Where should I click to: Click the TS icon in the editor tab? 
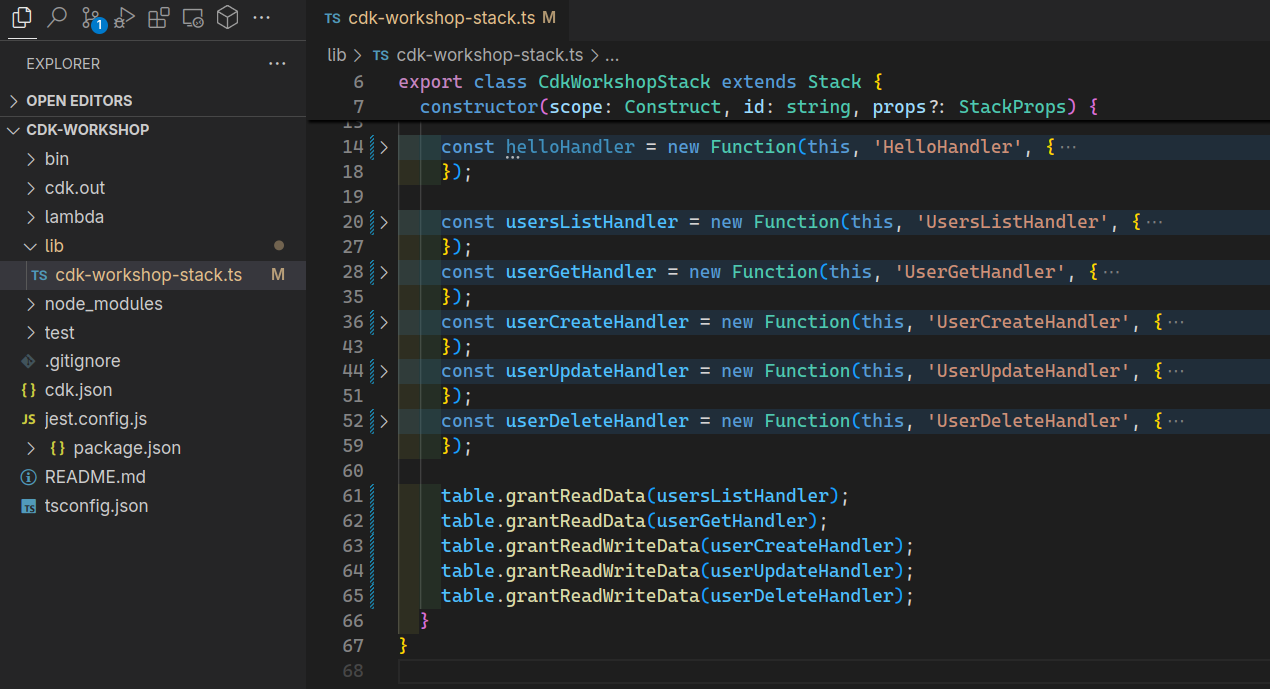[332, 18]
